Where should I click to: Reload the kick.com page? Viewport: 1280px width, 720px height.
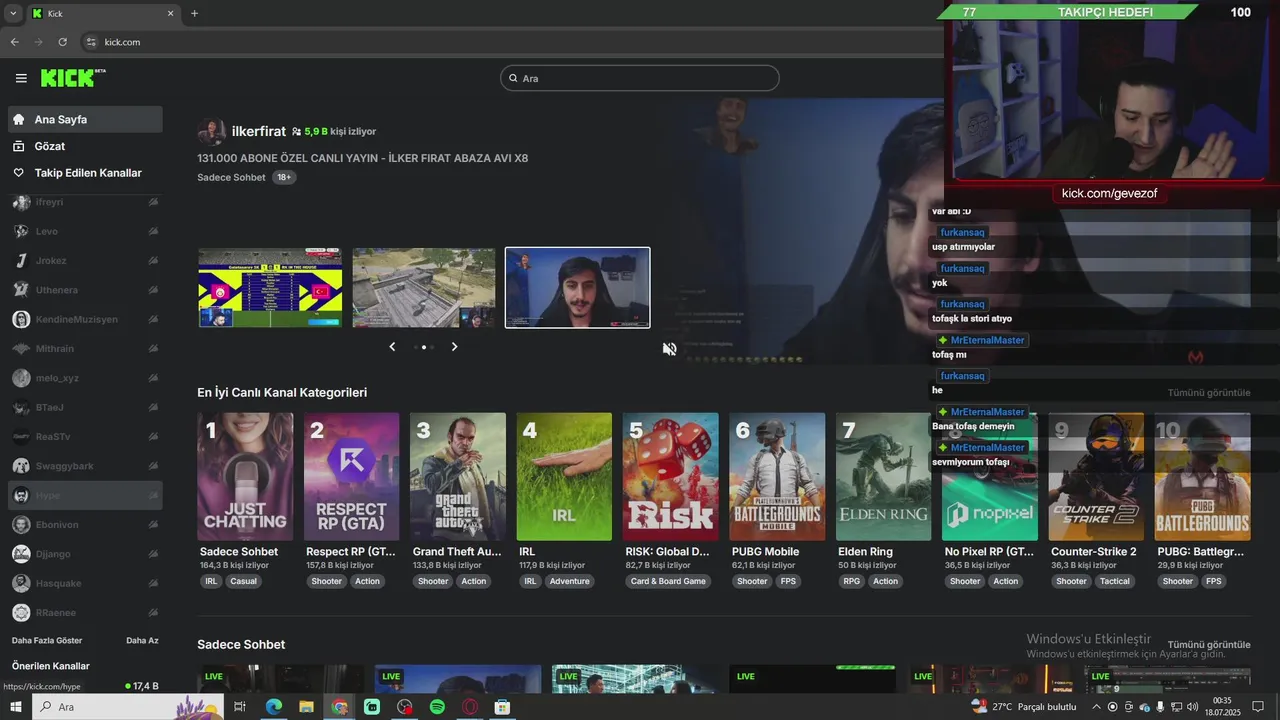pos(62,42)
